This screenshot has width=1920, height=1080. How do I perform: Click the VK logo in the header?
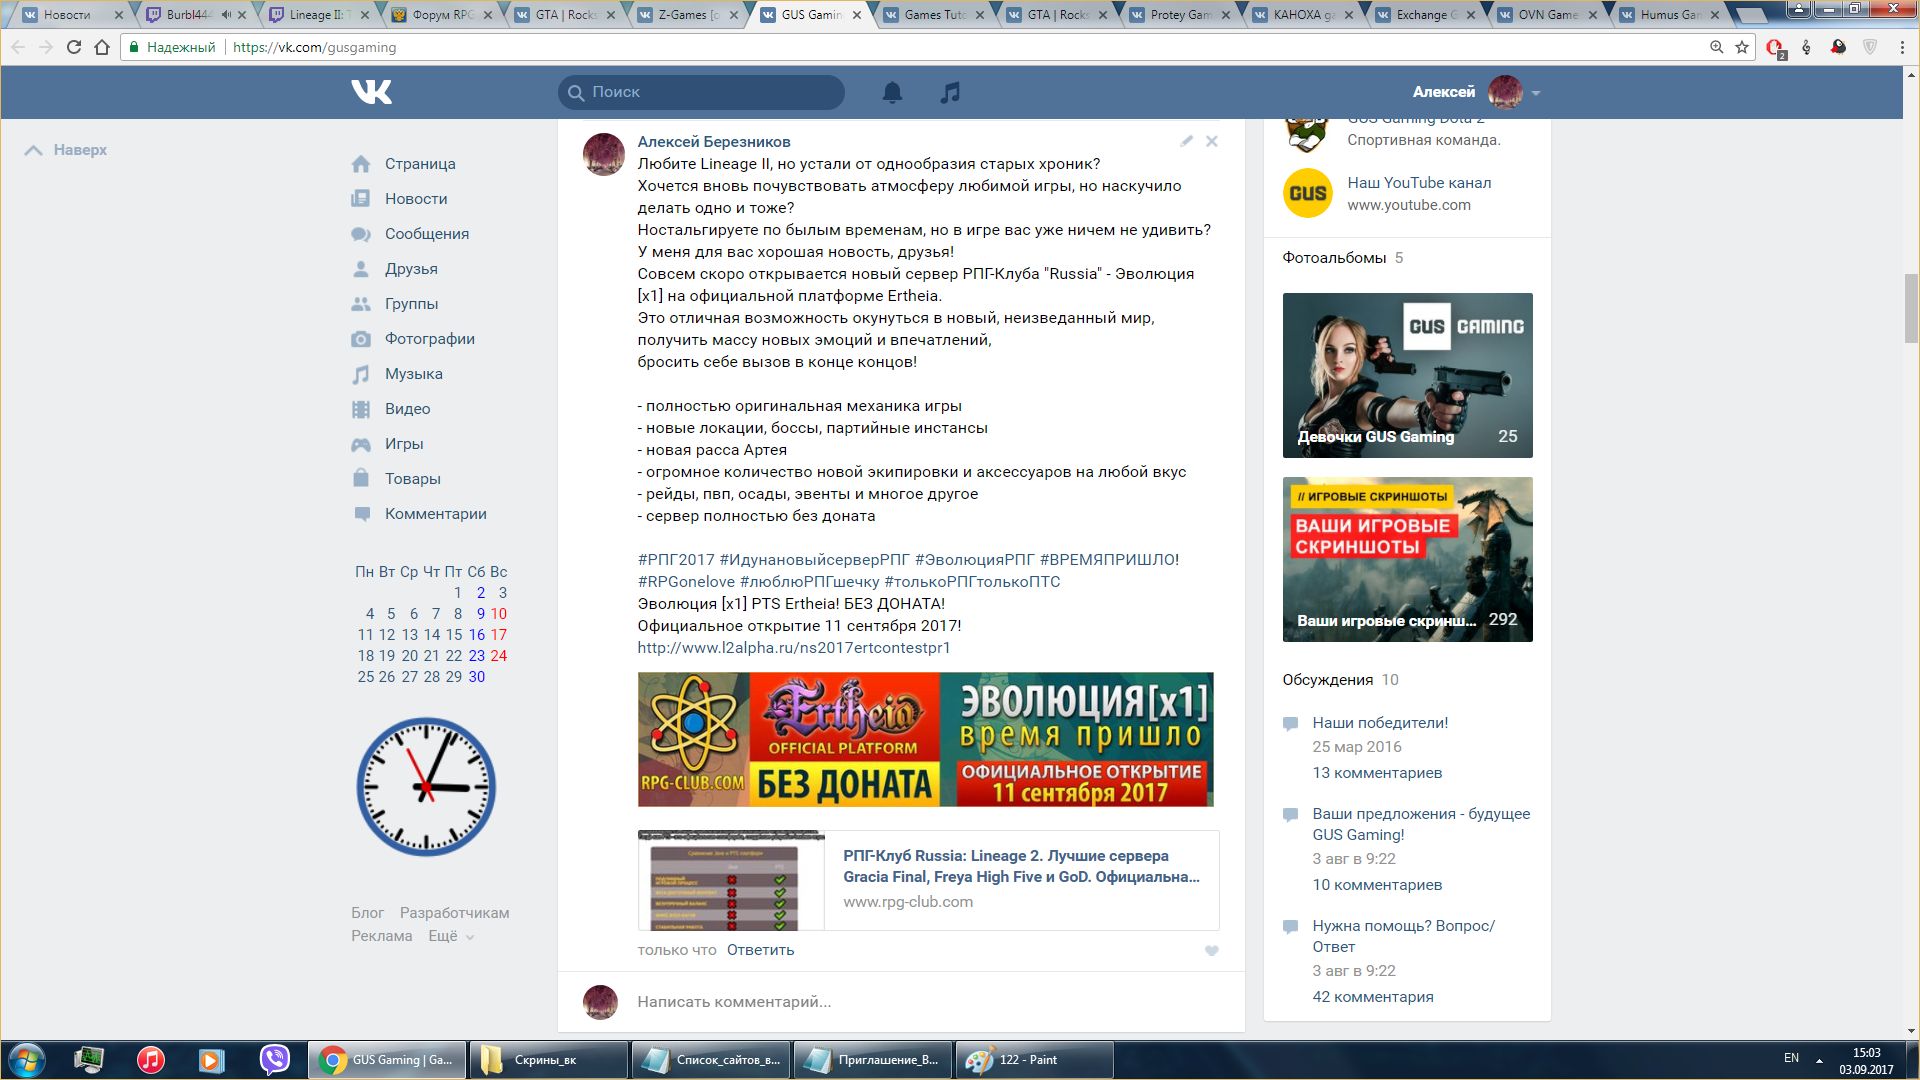coord(371,92)
